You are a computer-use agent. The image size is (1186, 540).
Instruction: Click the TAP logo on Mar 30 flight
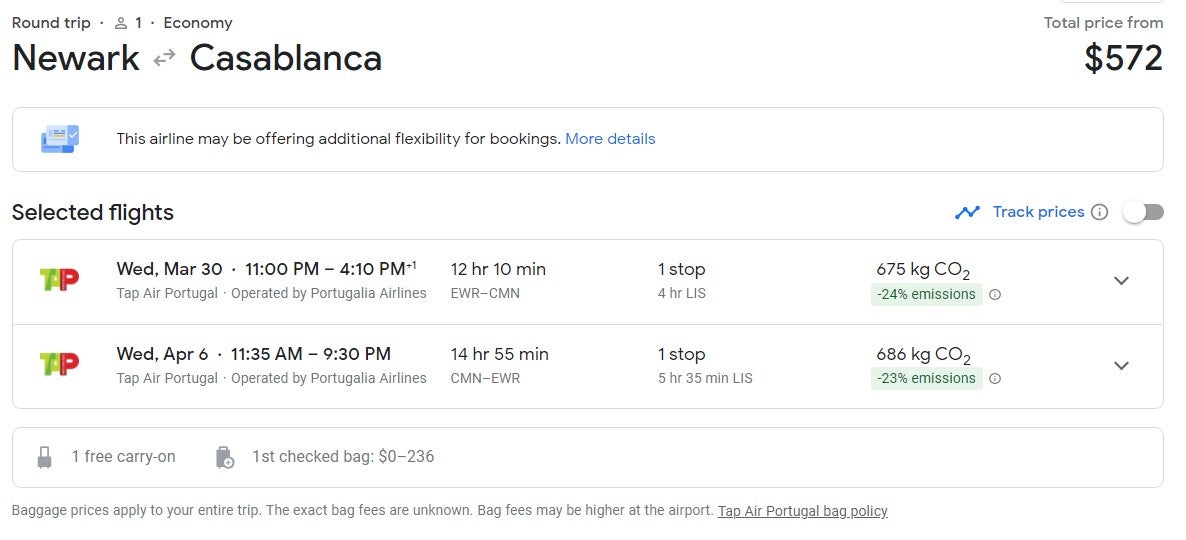[59, 281]
